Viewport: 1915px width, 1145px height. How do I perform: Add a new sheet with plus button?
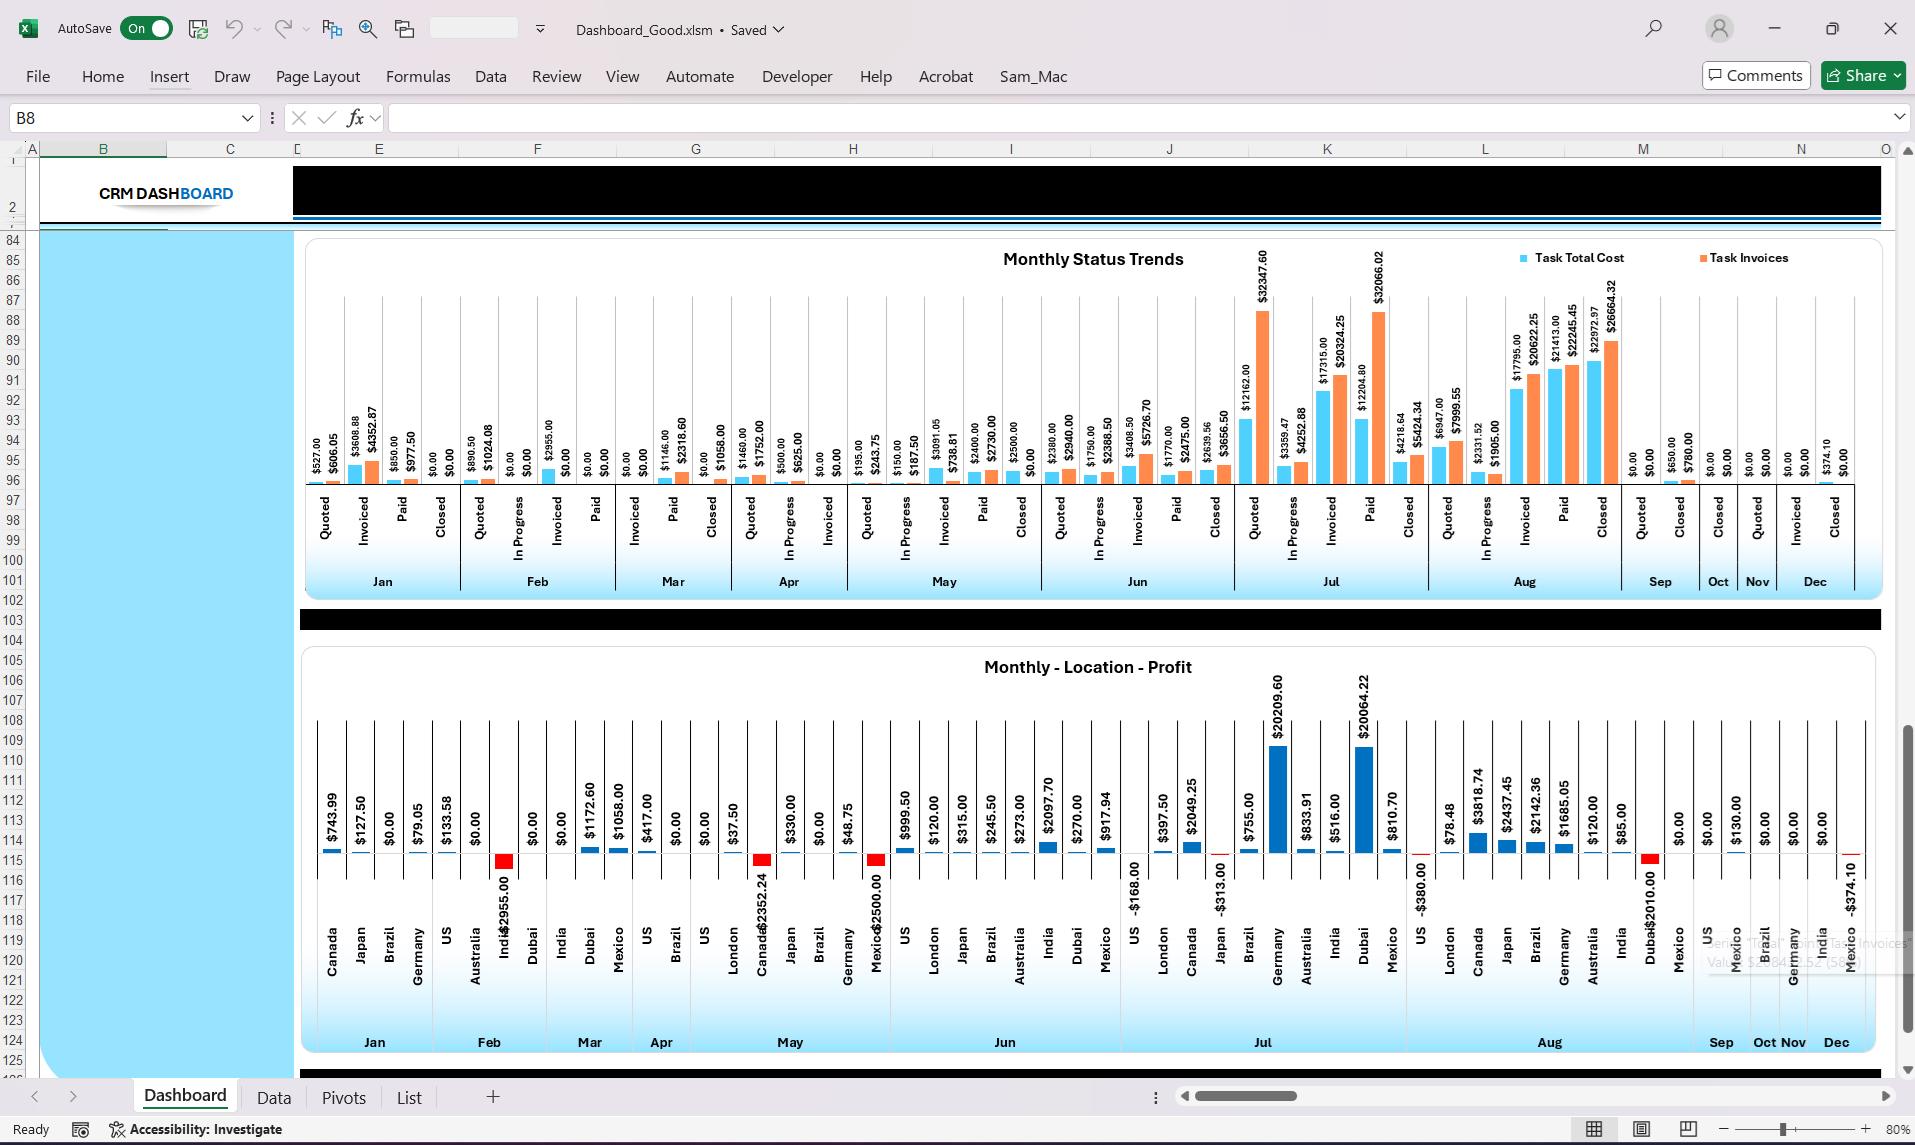point(493,1097)
